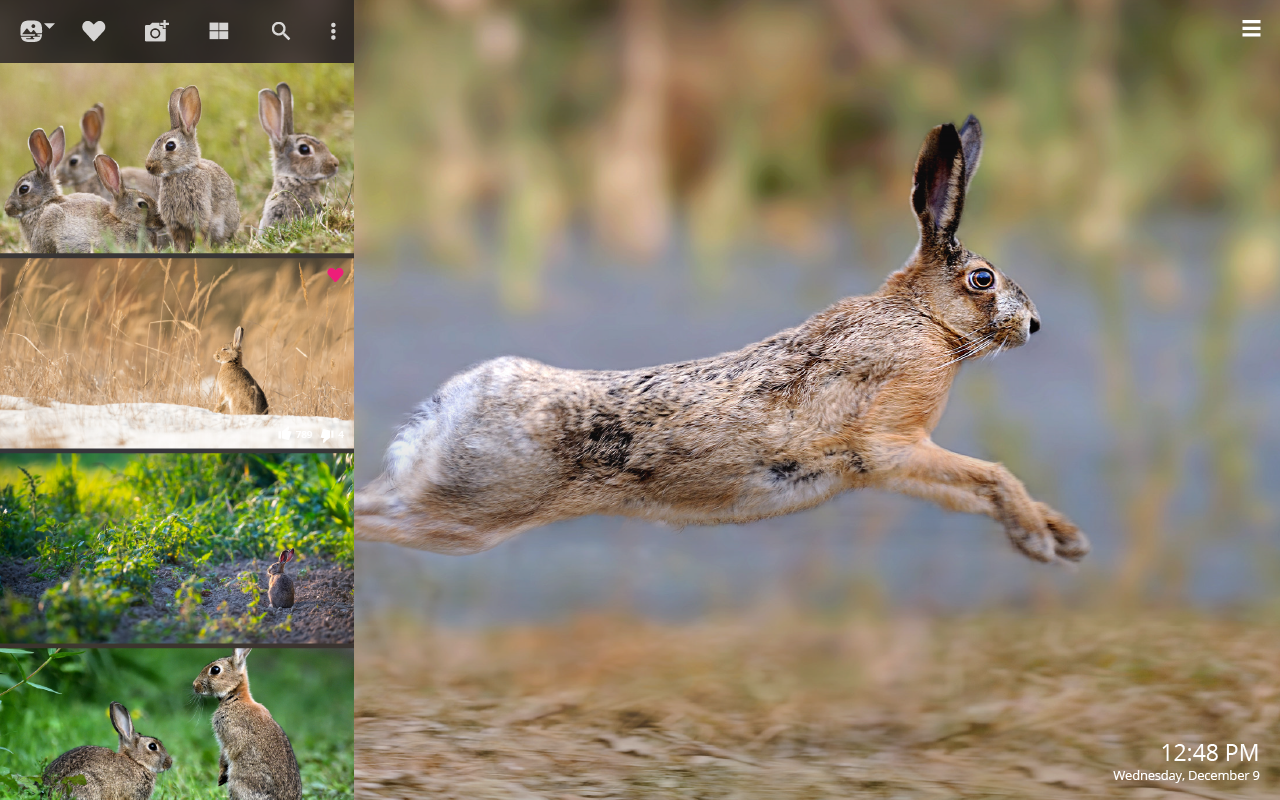Select the thumbs-up icon showing 789 likes
The width and height of the screenshot is (1280, 800).
coord(285,434)
